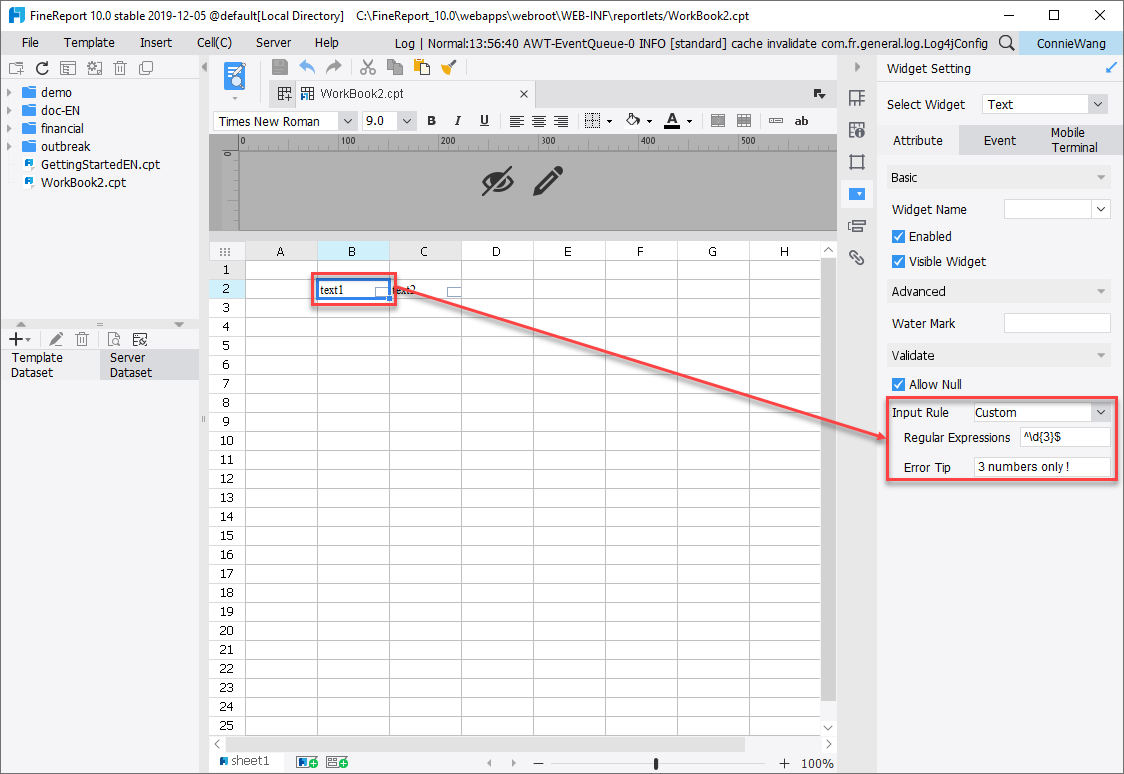Viewport: 1124px width, 774px height.
Task: Click the zoom in plus button
Action: click(784, 764)
